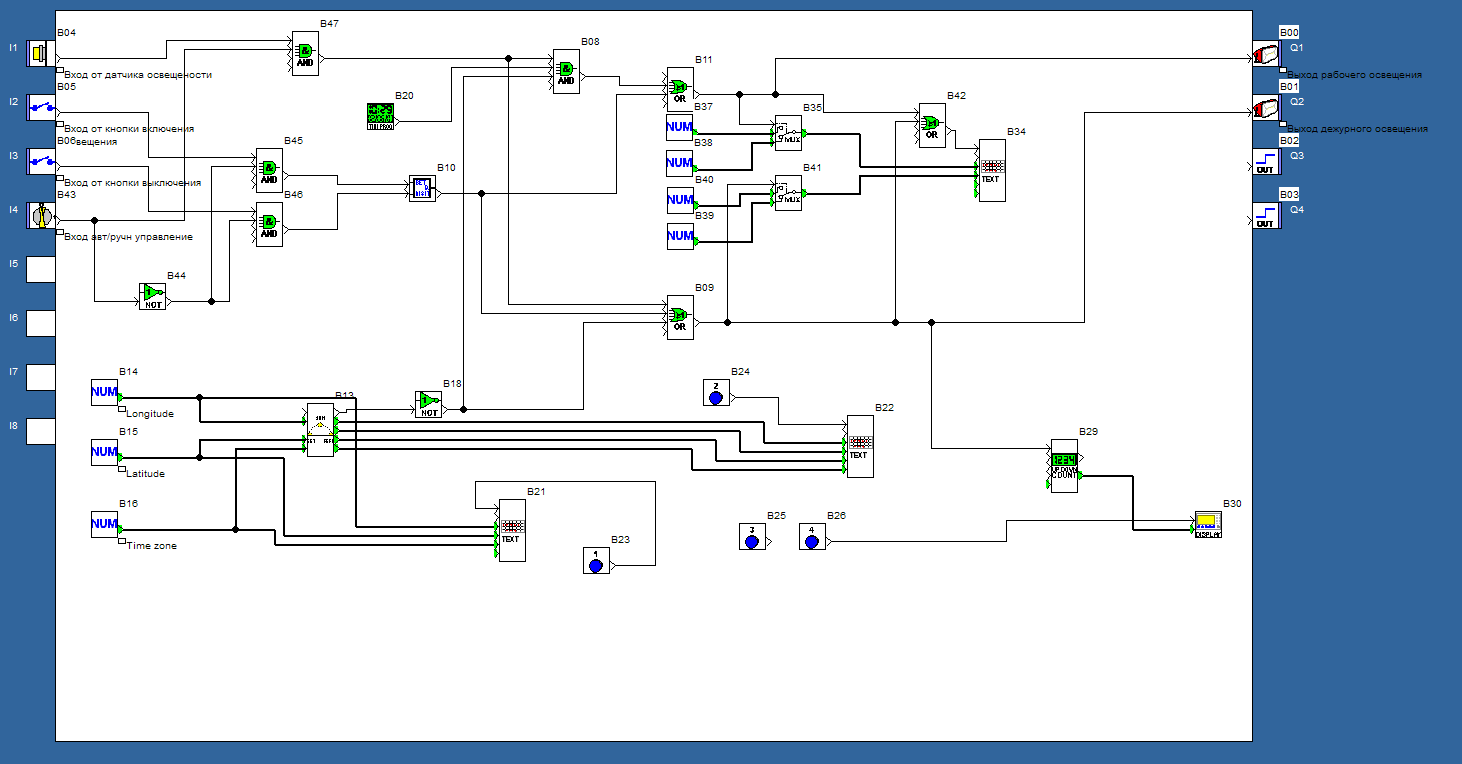
Task: Click the B13 sunrise/sunset block
Action: (320, 432)
